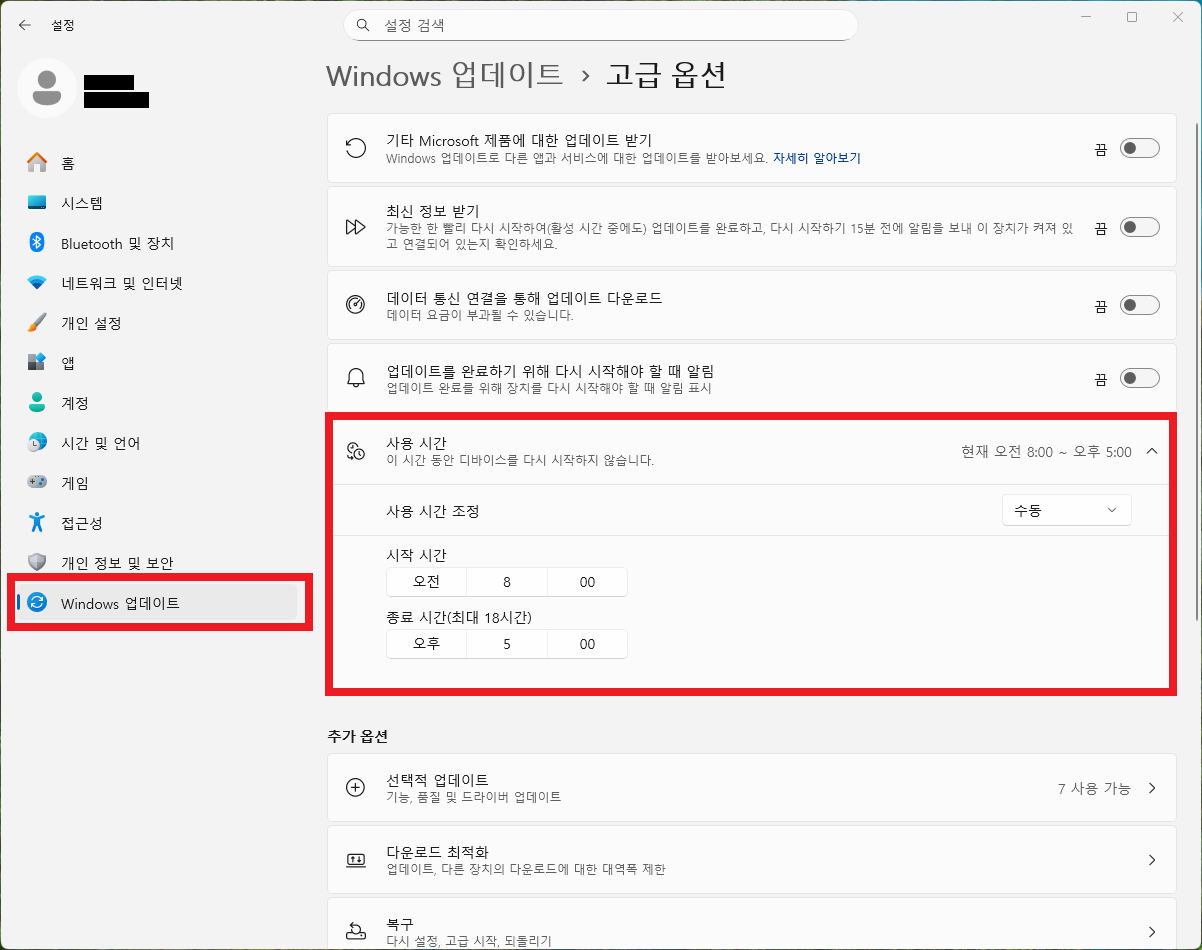Collapse the 사용 시간 section chevron

pos(1152,452)
